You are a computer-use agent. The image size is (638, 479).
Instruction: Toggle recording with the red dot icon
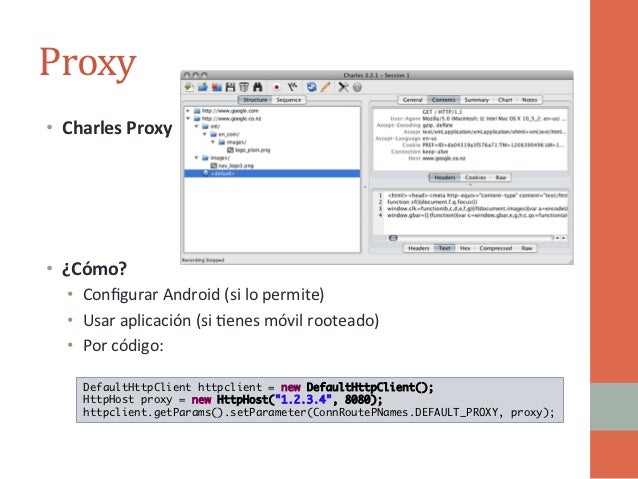click(x=277, y=87)
